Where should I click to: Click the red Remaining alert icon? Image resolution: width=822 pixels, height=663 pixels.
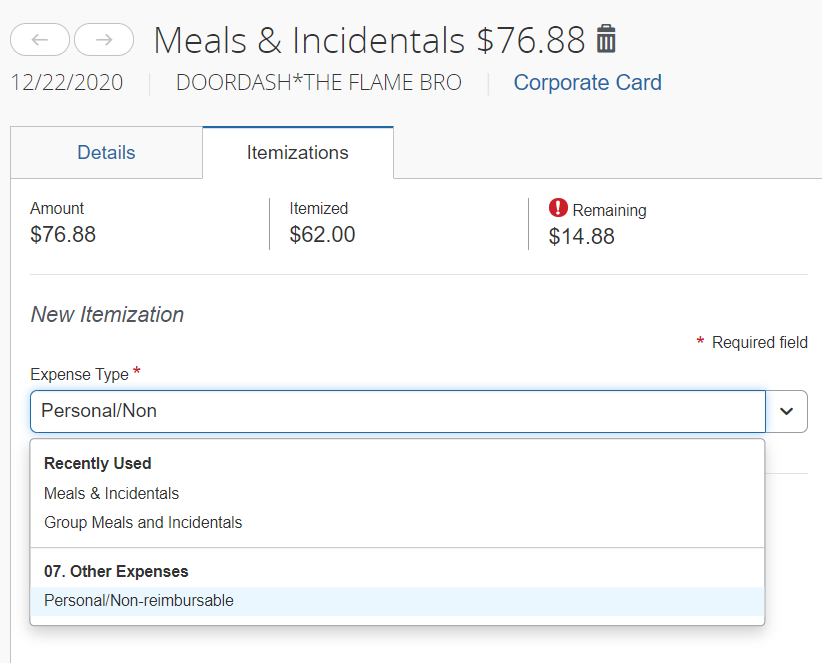[x=556, y=209]
